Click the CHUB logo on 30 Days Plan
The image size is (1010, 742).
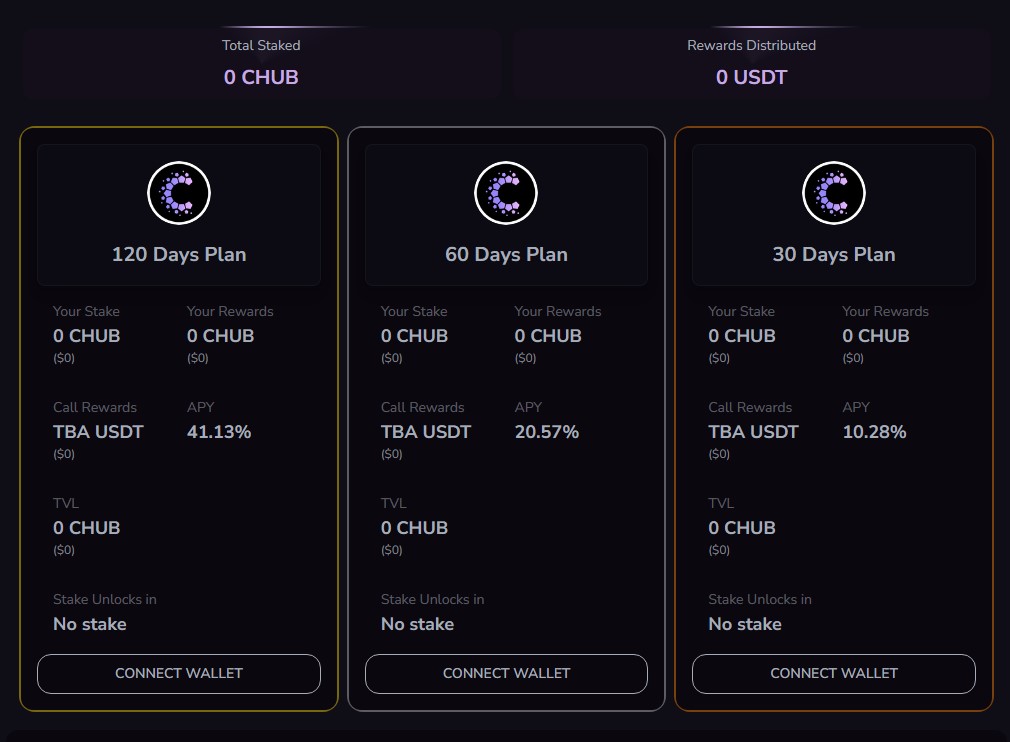pos(834,193)
